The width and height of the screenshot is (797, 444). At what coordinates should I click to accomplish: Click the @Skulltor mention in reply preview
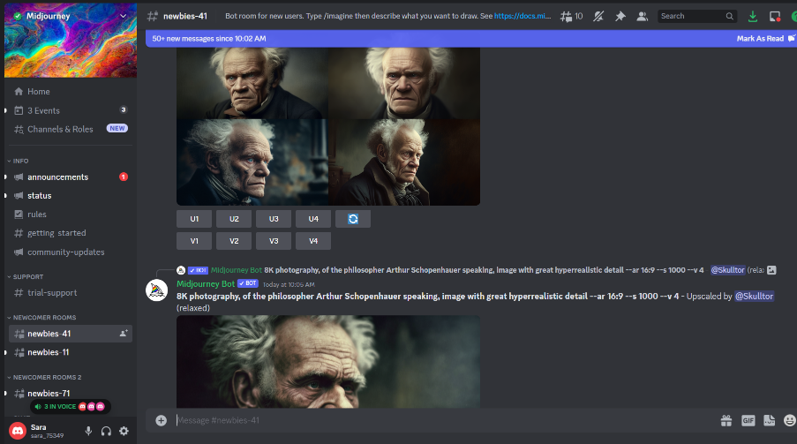point(727,270)
